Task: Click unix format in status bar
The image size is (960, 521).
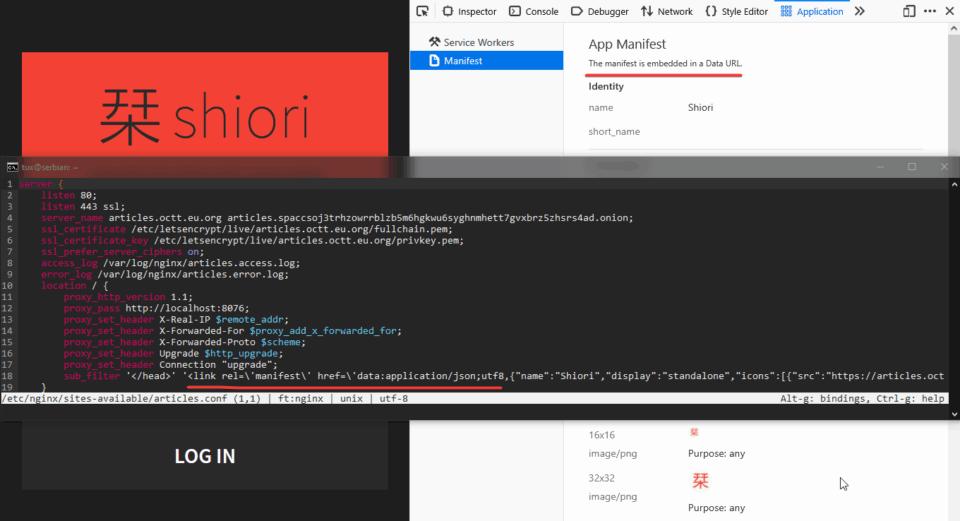Action: point(351,399)
